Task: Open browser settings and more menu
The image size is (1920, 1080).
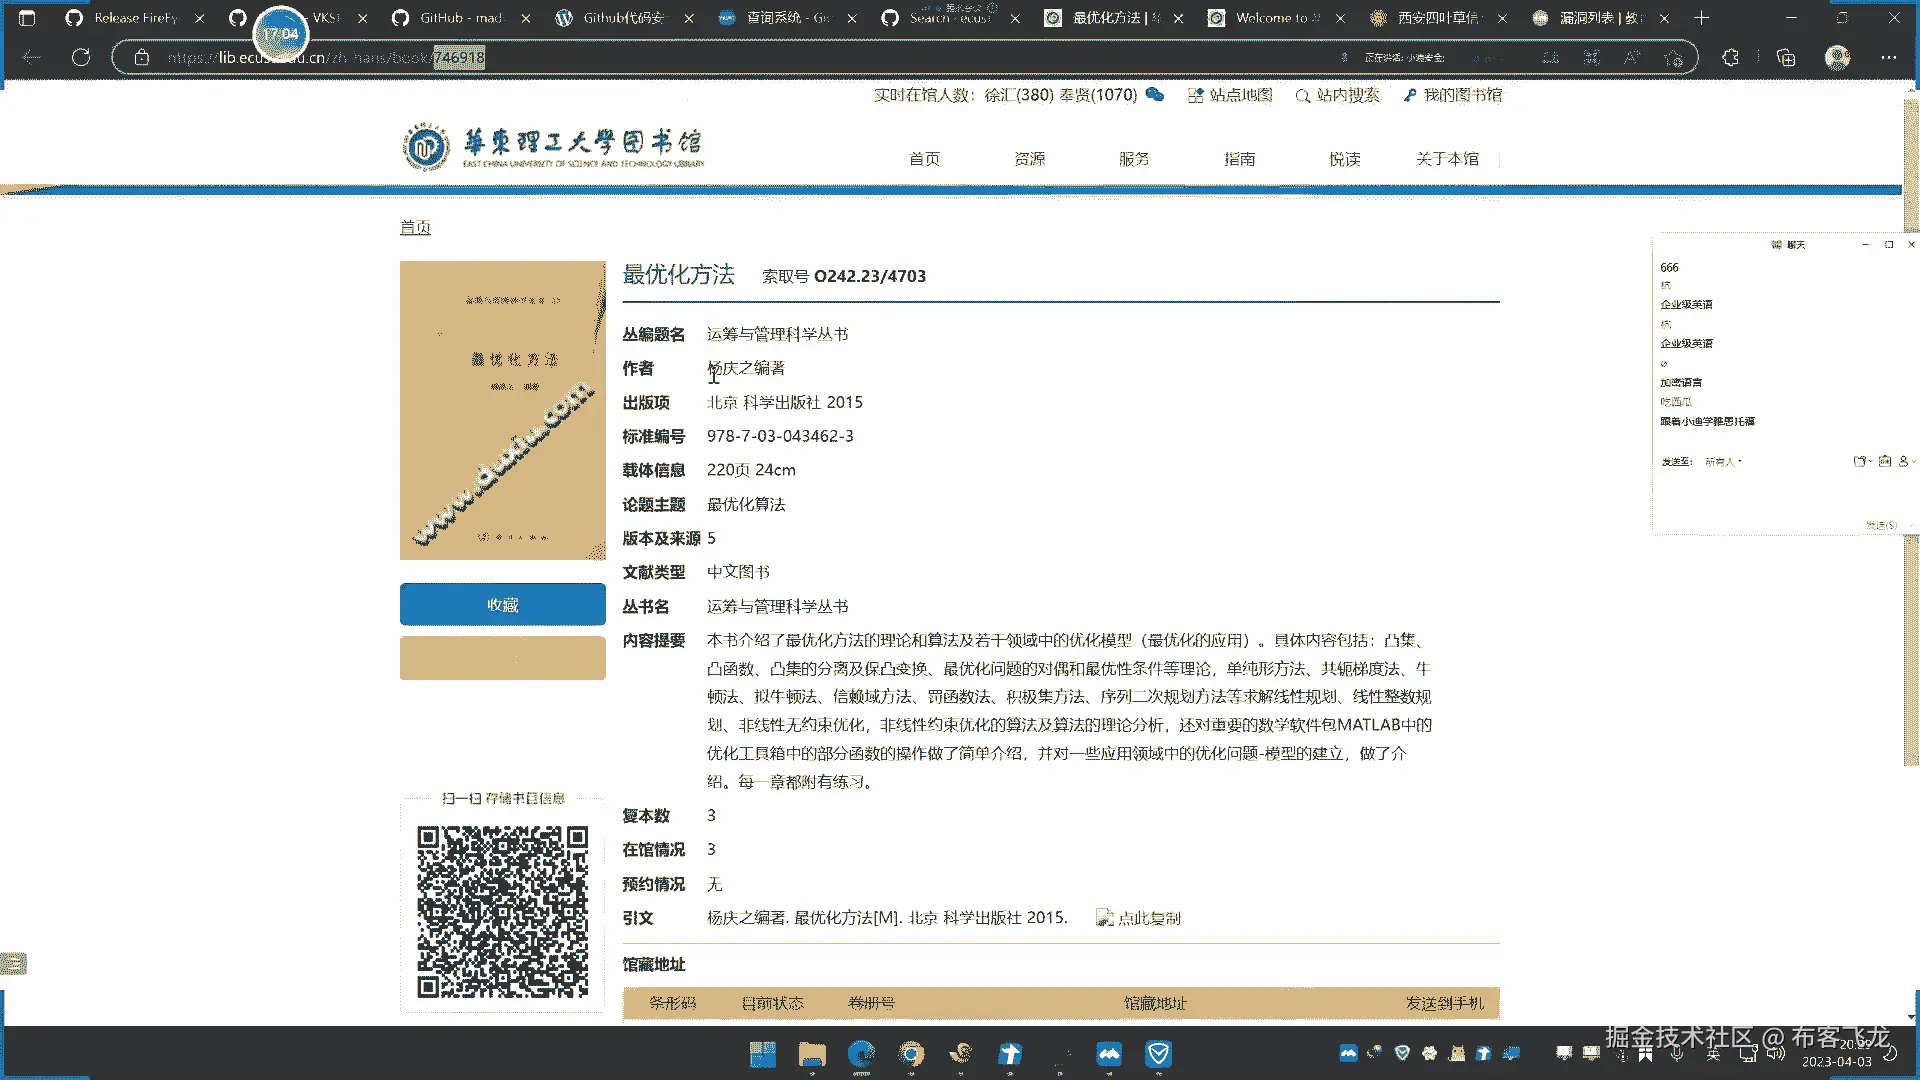Action: (x=1888, y=58)
